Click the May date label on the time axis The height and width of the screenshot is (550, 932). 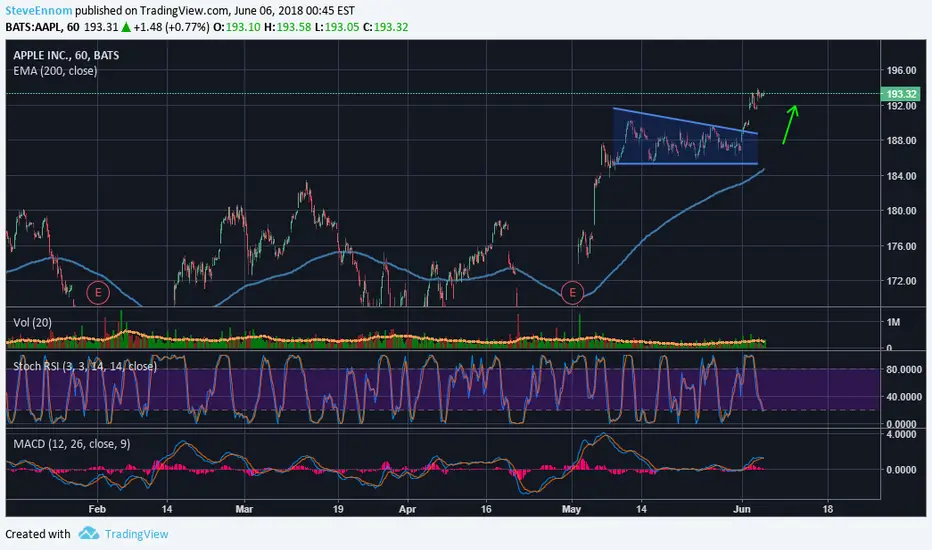[571, 509]
